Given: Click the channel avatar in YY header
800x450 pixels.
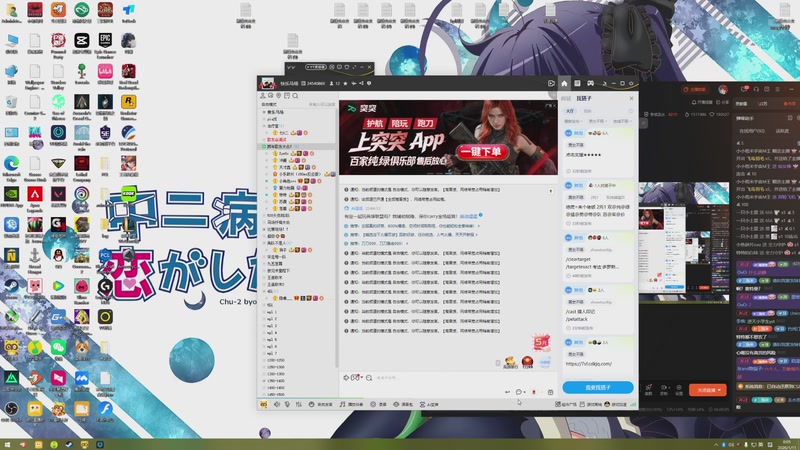Looking at the screenshot, I should click(267, 83).
